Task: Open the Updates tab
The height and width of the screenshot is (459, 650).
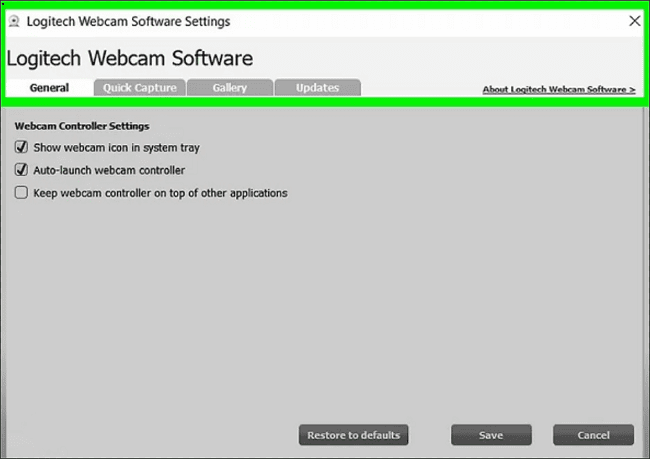Action: (318, 87)
